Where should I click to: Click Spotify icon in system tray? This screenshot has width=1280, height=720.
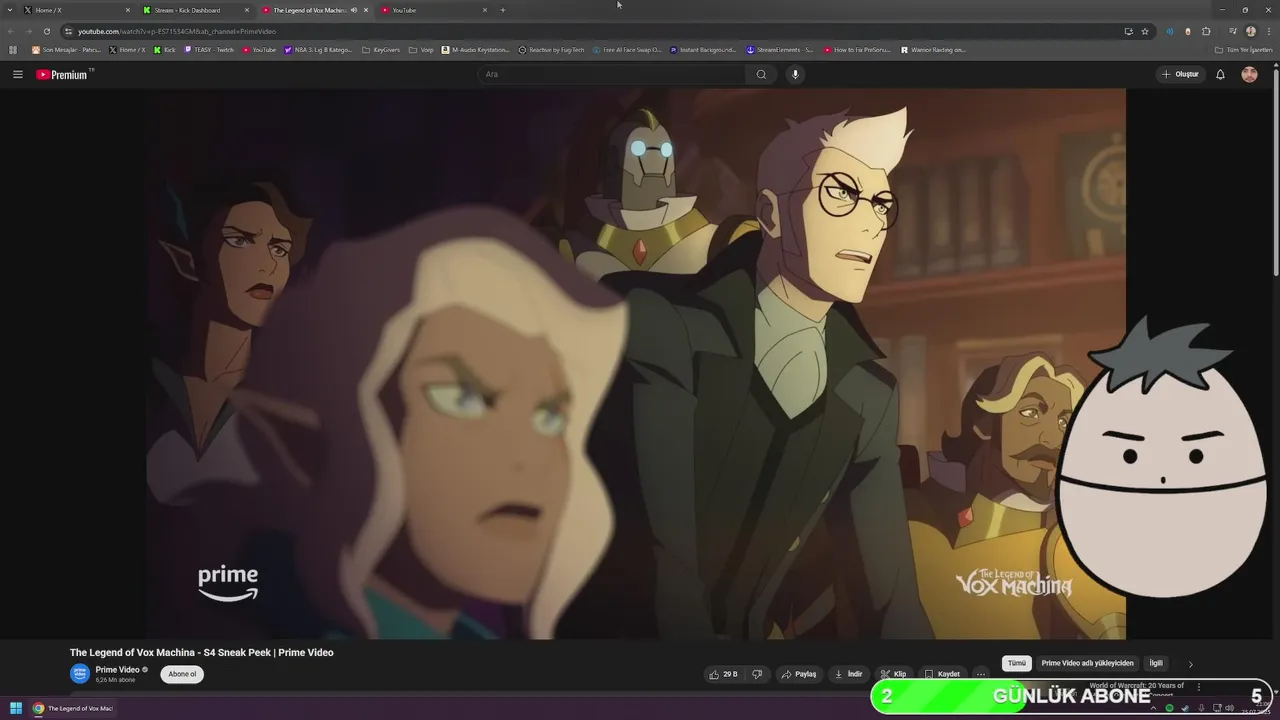[x=1170, y=708]
